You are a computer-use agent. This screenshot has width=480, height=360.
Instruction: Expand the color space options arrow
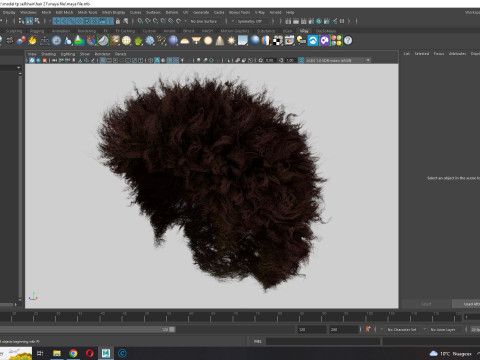point(368,60)
